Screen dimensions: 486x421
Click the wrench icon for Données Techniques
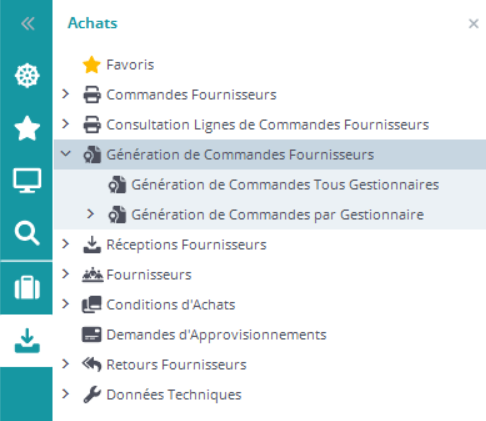(x=92, y=394)
